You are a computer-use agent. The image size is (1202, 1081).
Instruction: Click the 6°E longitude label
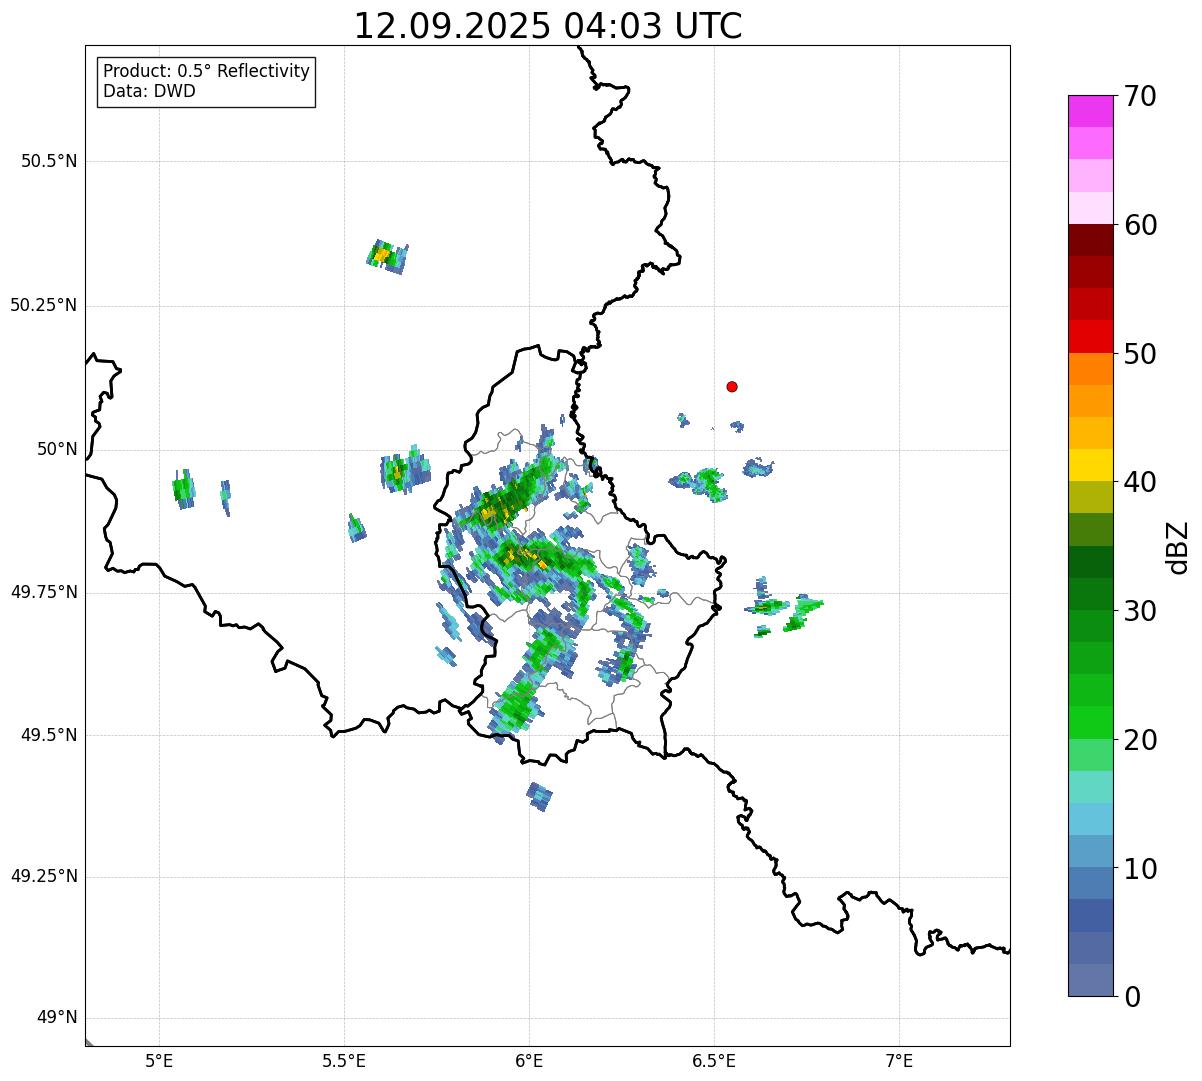(x=529, y=1061)
